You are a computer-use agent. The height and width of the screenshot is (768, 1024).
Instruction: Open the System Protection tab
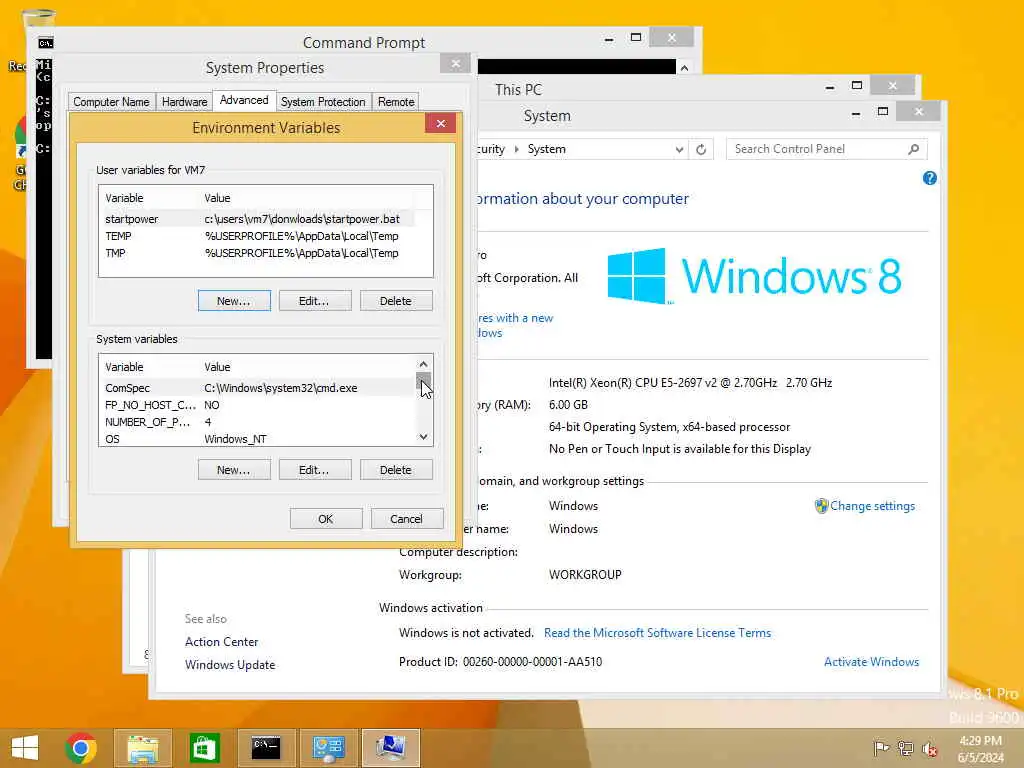coord(323,102)
